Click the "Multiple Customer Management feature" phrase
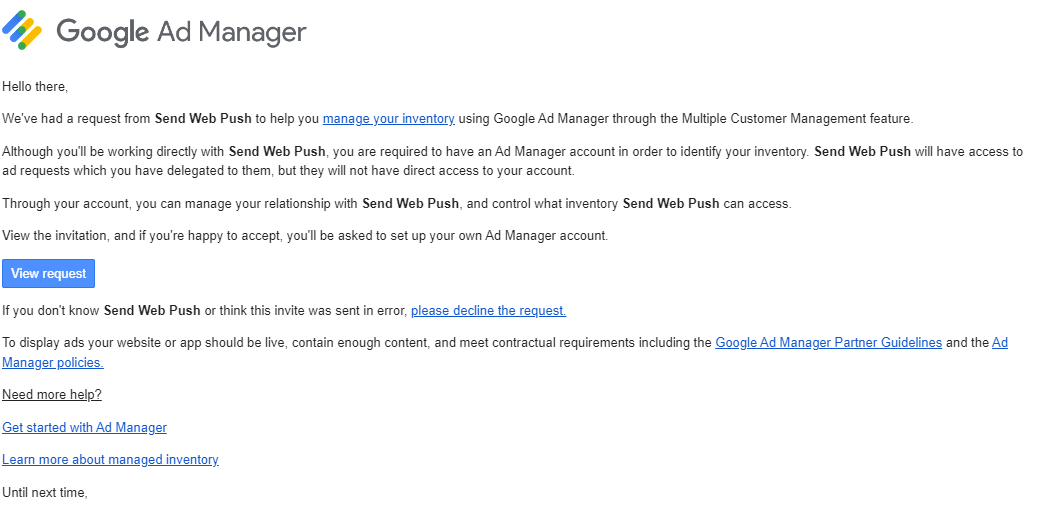The width and height of the screenshot is (1044, 507). click(797, 119)
